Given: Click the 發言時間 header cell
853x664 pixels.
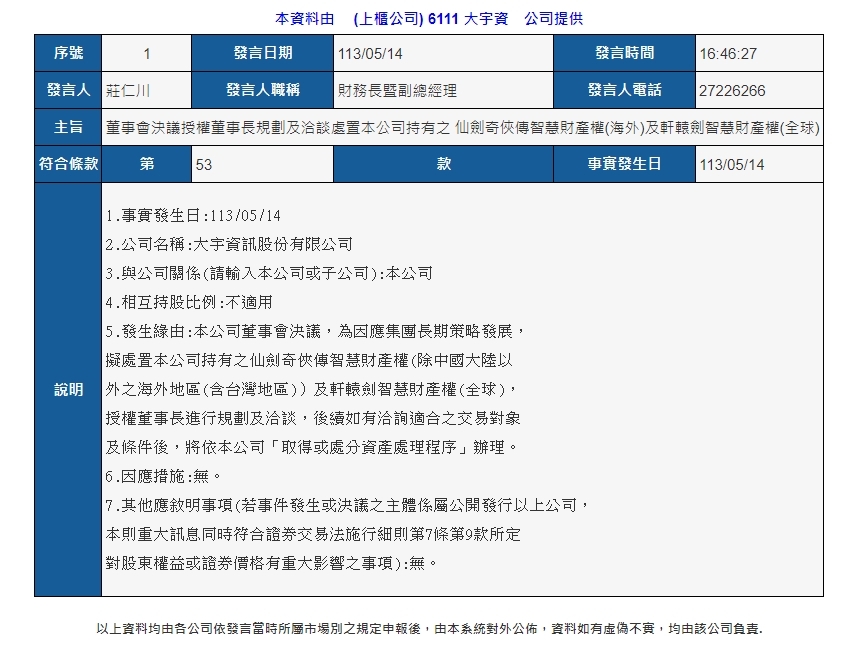Looking at the screenshot, I should tap(624, 53).
